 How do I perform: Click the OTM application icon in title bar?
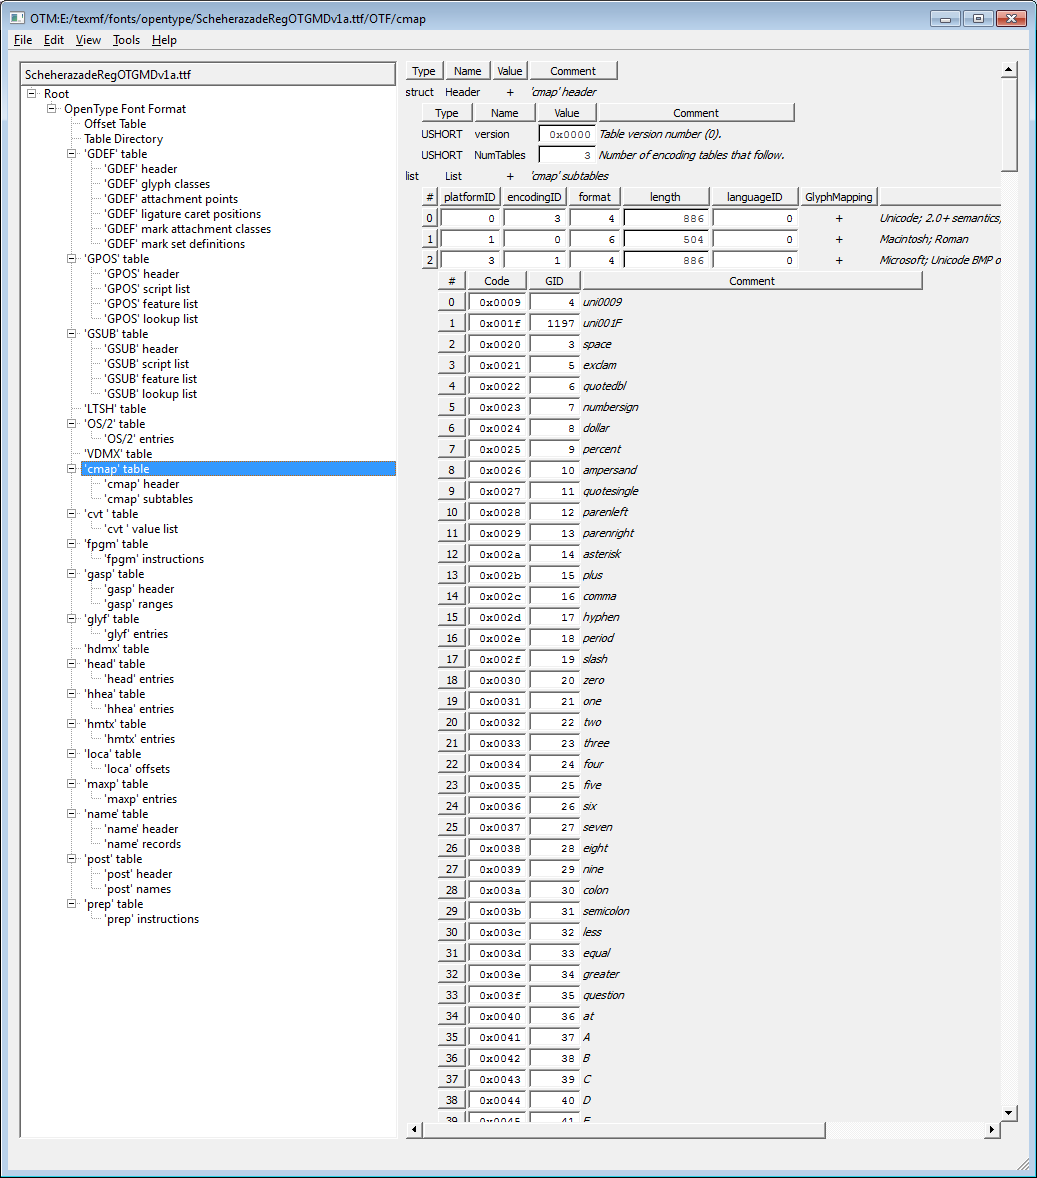click(17, 18)
